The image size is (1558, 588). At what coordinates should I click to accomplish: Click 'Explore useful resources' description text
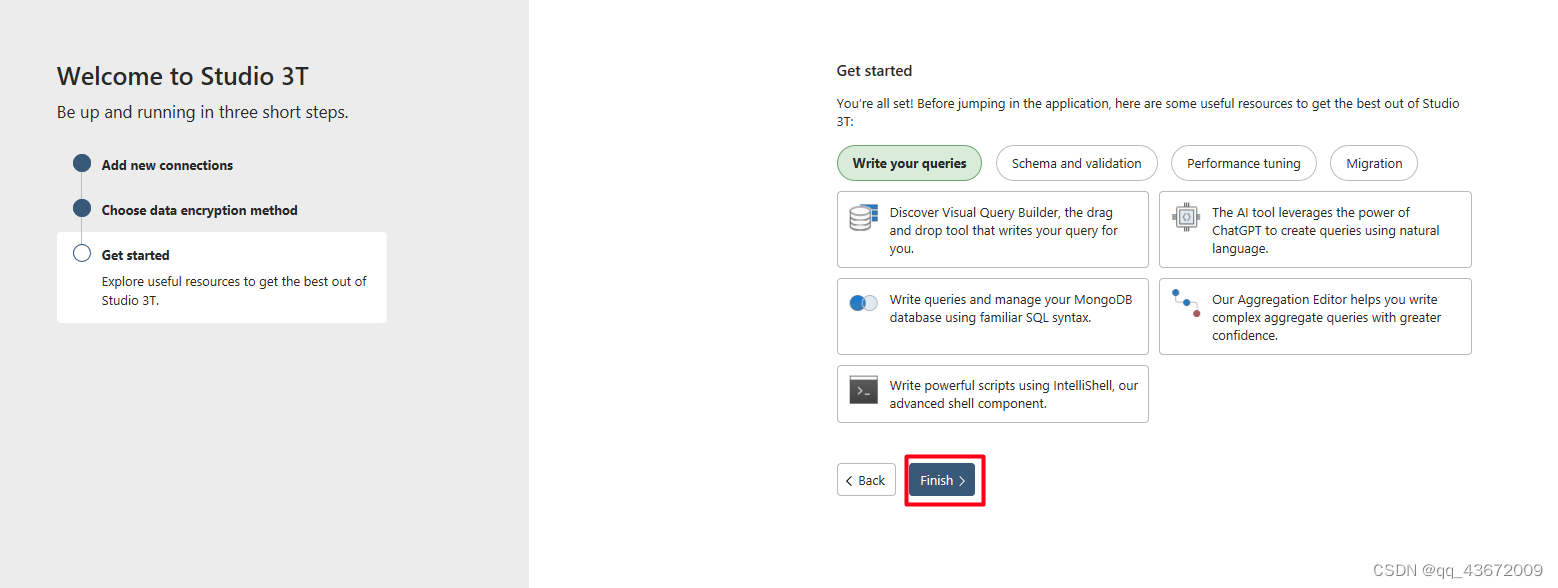(234, 291)
